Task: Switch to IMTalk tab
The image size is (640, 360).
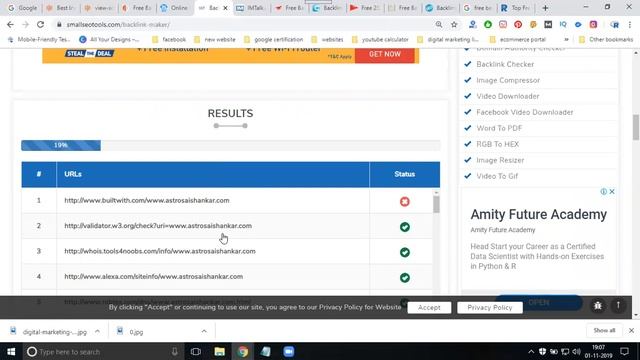Action: pyautogui.click(x=251, y=8)
